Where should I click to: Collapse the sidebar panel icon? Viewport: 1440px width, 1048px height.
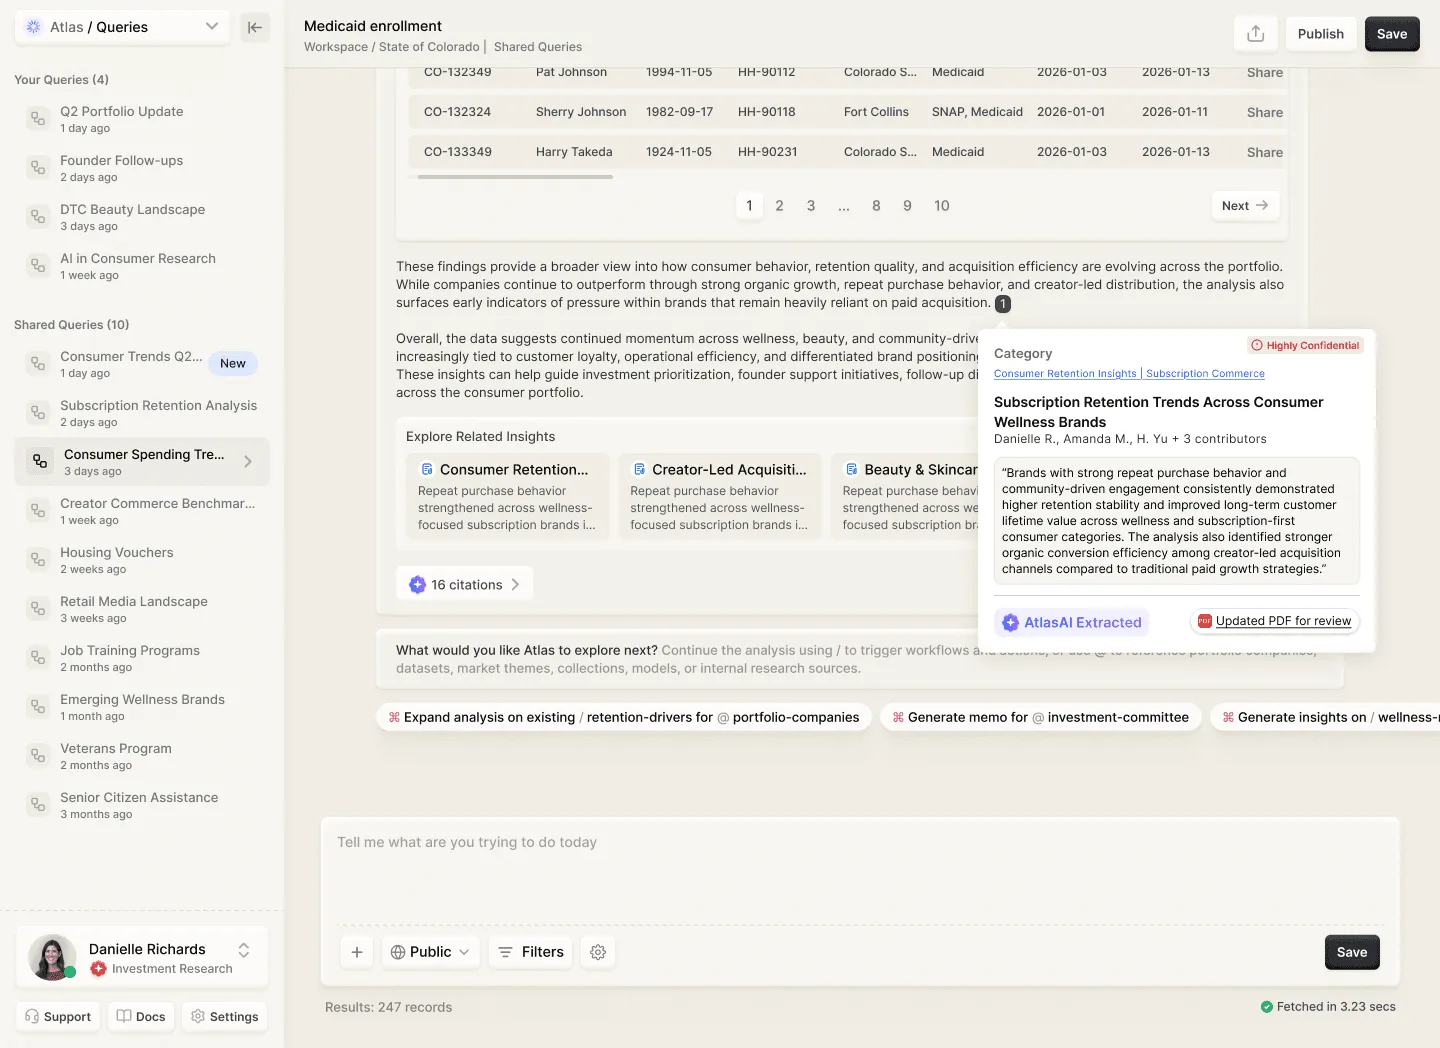coord(255,27)
